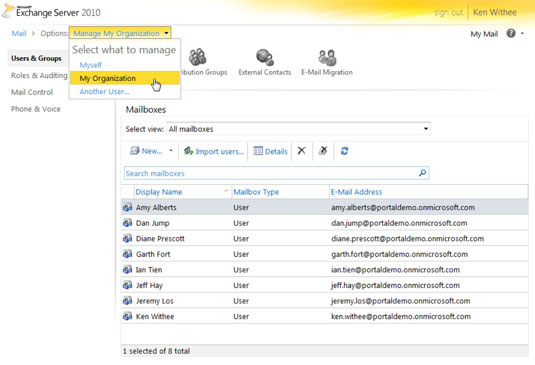Select the Ian Tien name cell
Viewport: 535px width, 365px height.
click(x=149, y=270)
